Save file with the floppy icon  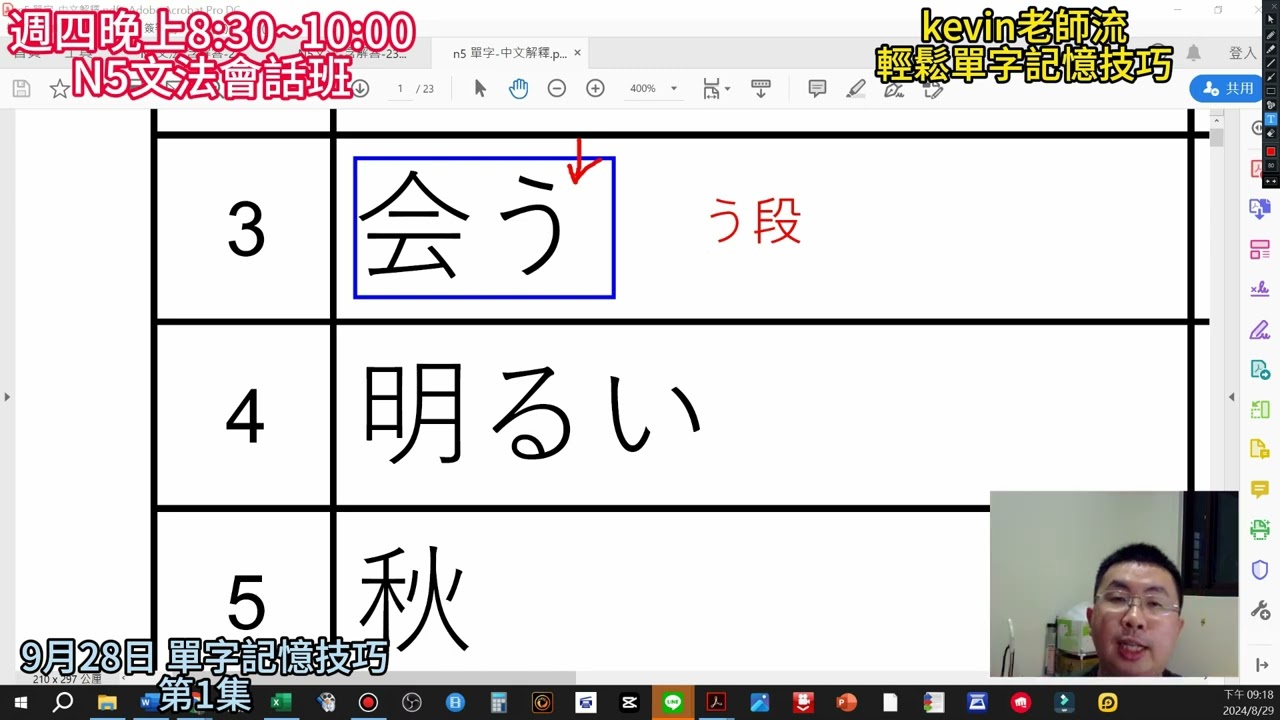click(x=21, y=88)
